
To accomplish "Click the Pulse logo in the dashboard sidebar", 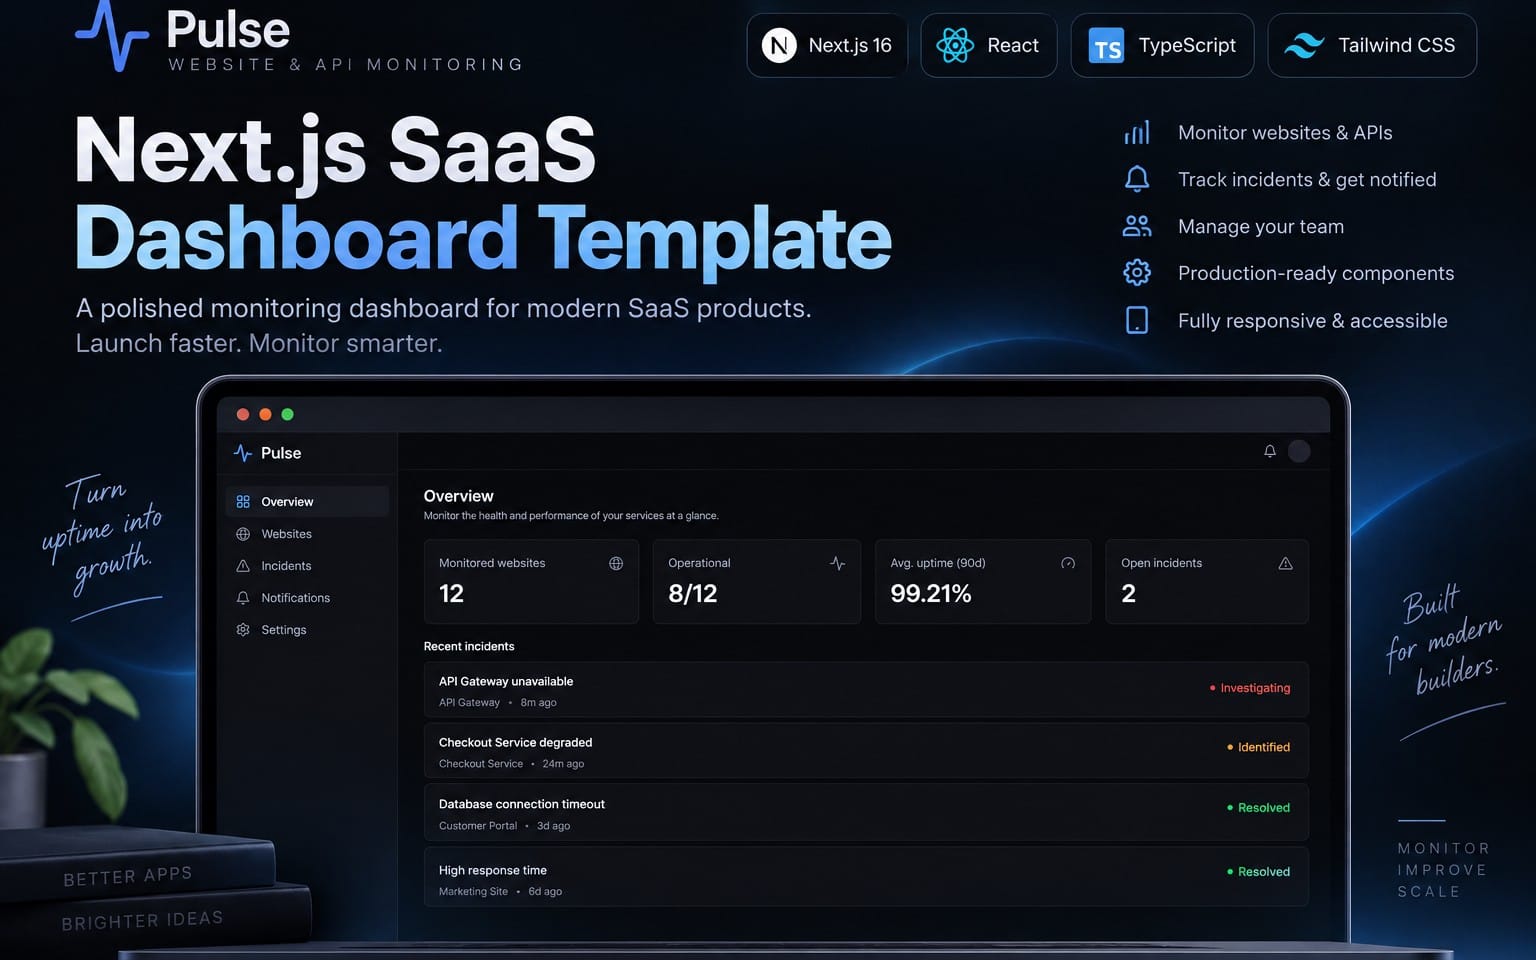I will point(267,453).
